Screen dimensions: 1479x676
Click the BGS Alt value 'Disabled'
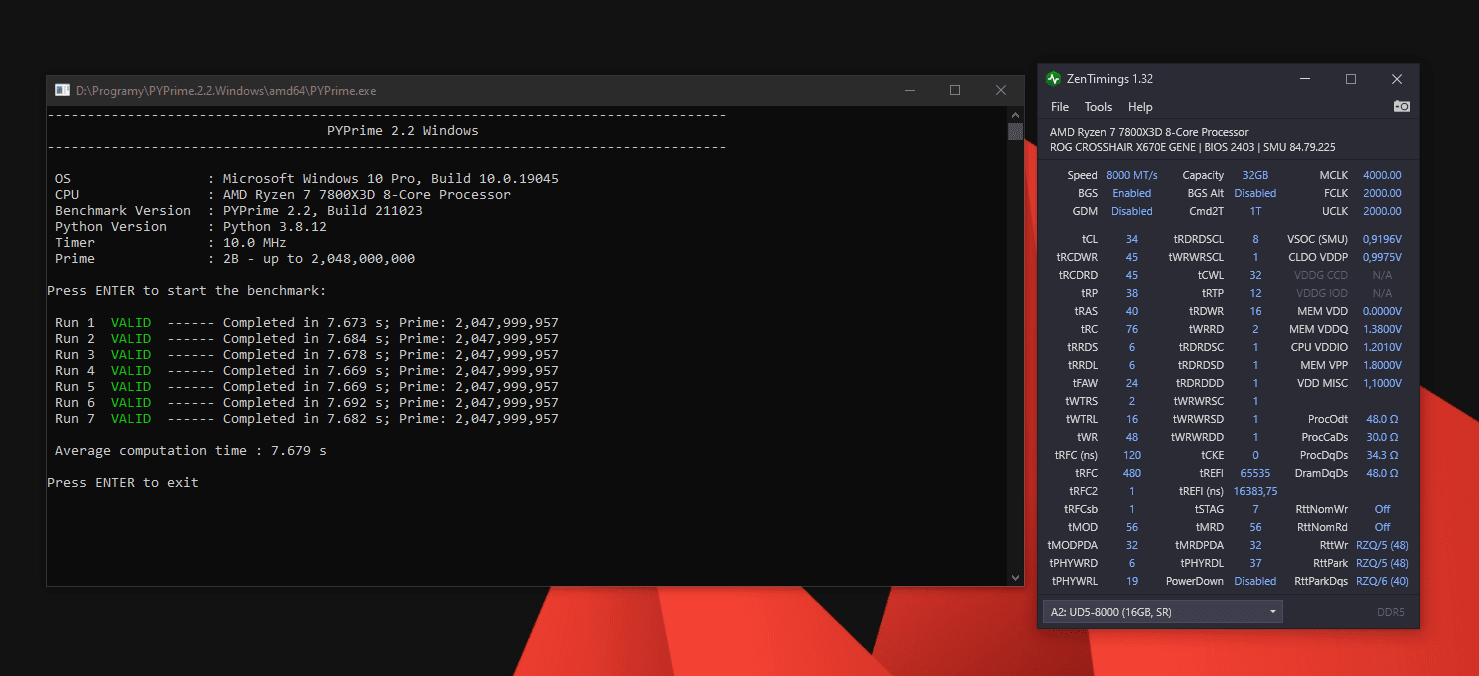pos(1255,193)
